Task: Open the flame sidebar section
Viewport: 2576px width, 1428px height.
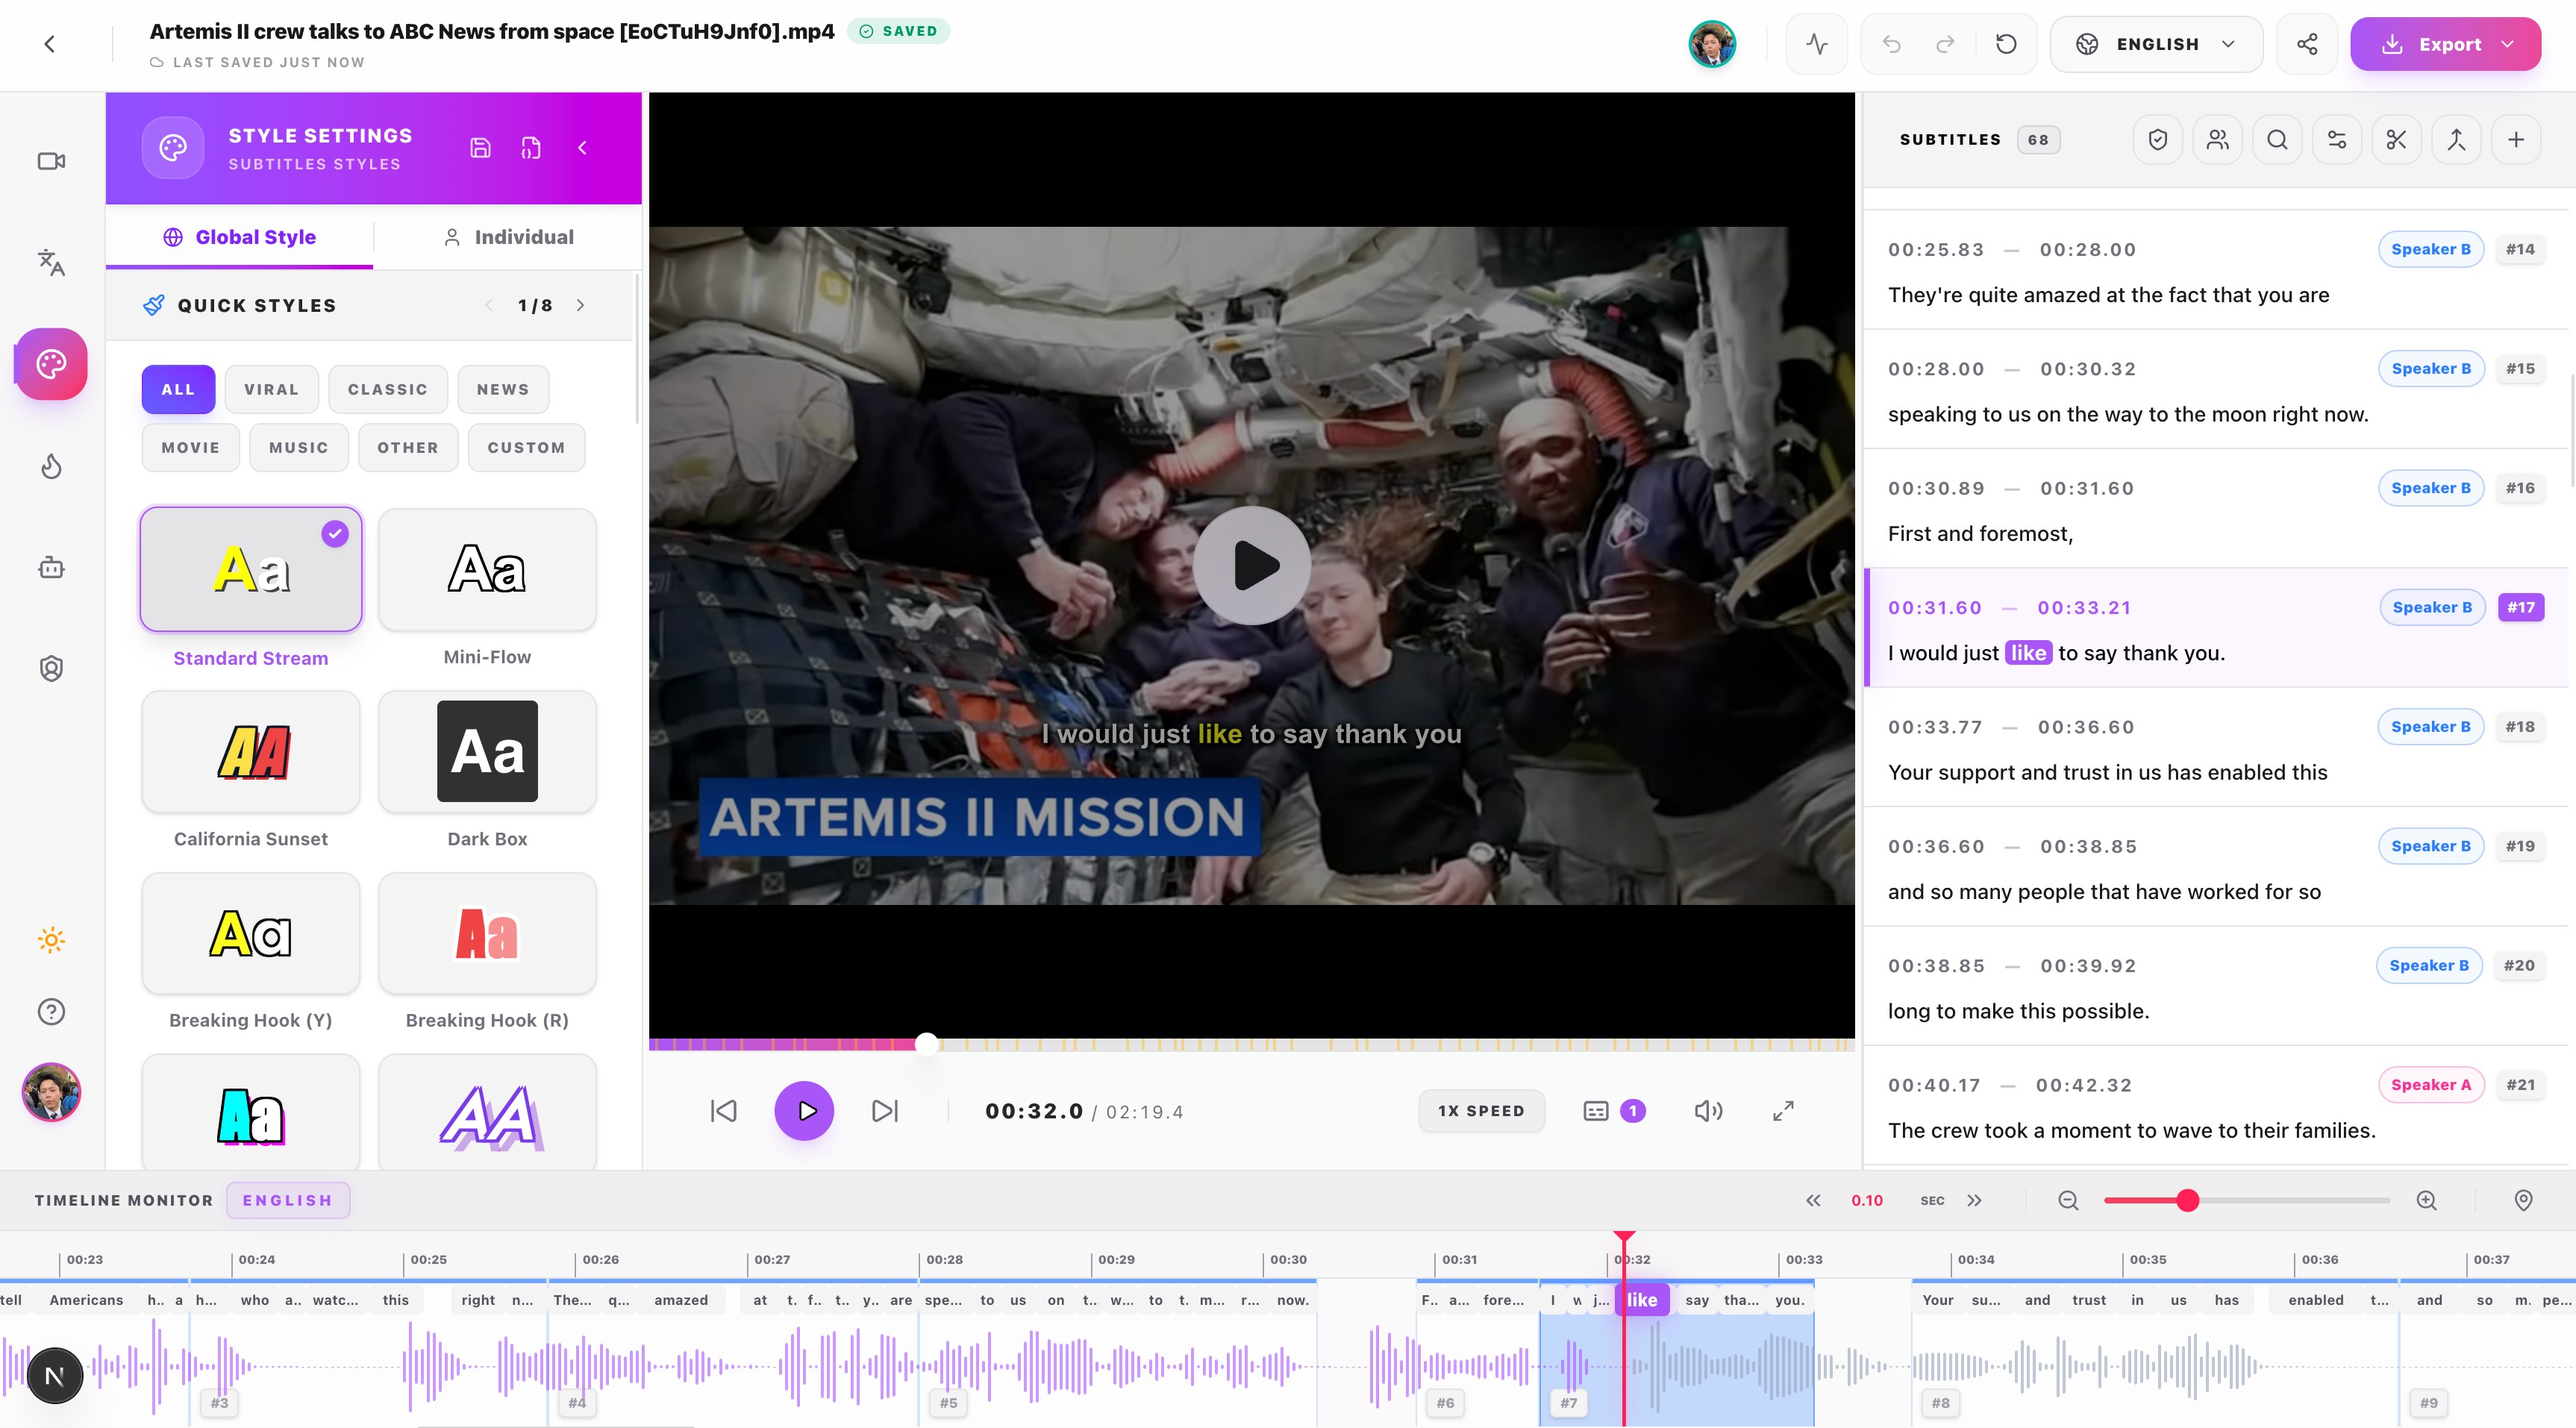Action: (51, 466)
